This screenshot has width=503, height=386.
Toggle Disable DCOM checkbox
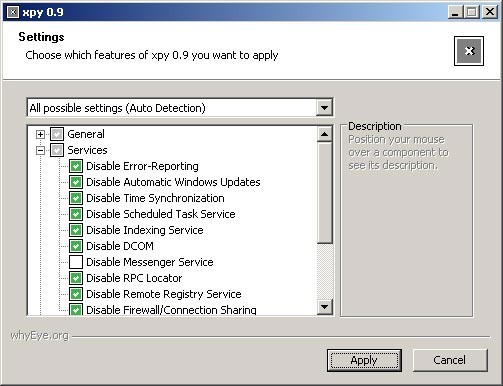tap(76, 246)
